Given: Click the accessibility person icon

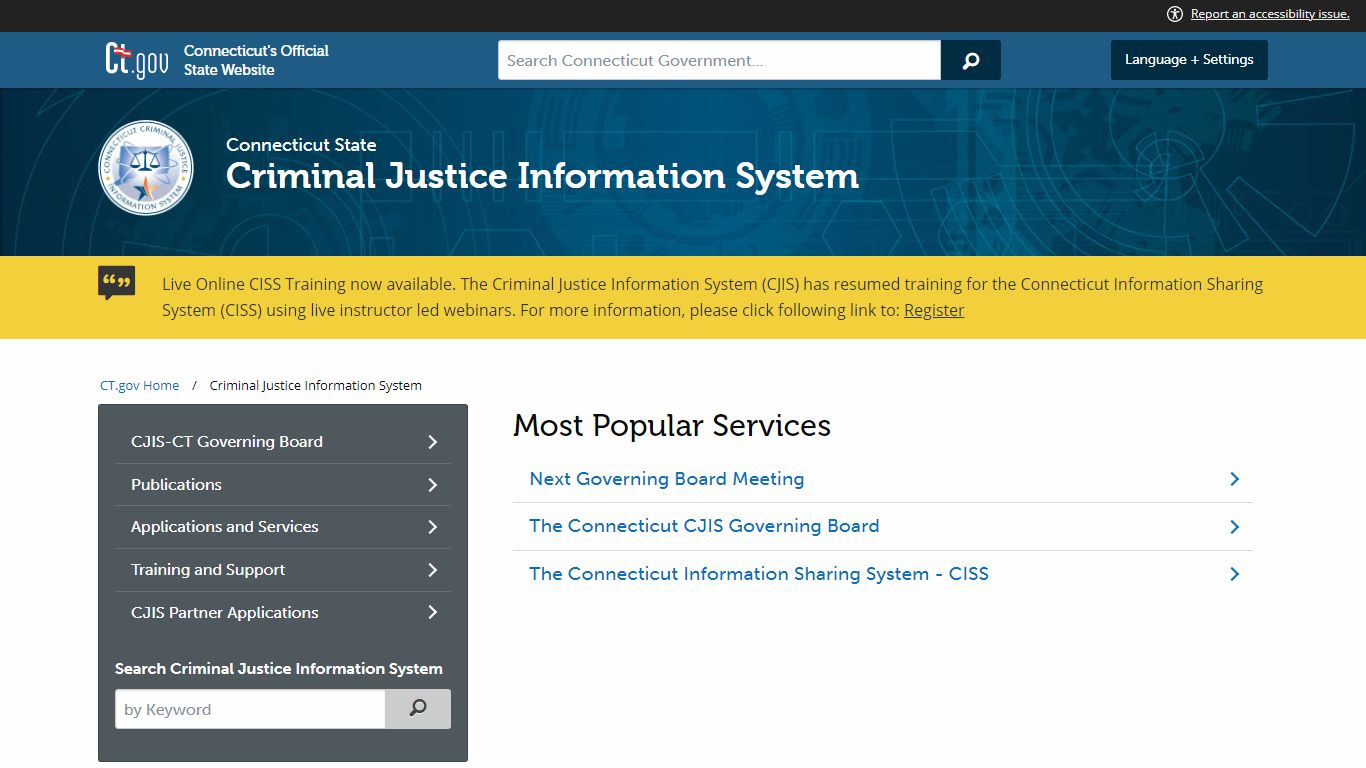Looking at the screenshot, I should [1175, 14].
